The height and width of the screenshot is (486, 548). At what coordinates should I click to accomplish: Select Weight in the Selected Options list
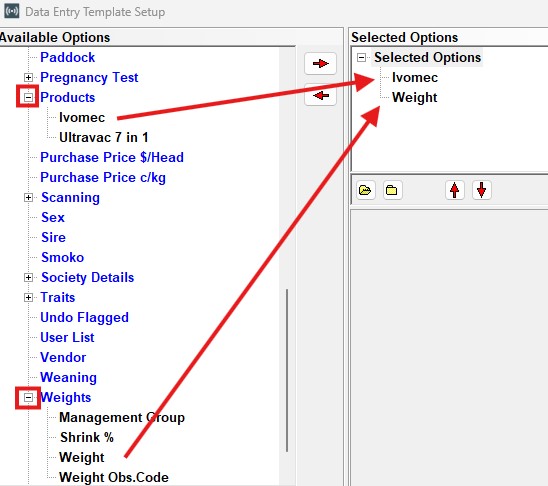tap(414, 97)
